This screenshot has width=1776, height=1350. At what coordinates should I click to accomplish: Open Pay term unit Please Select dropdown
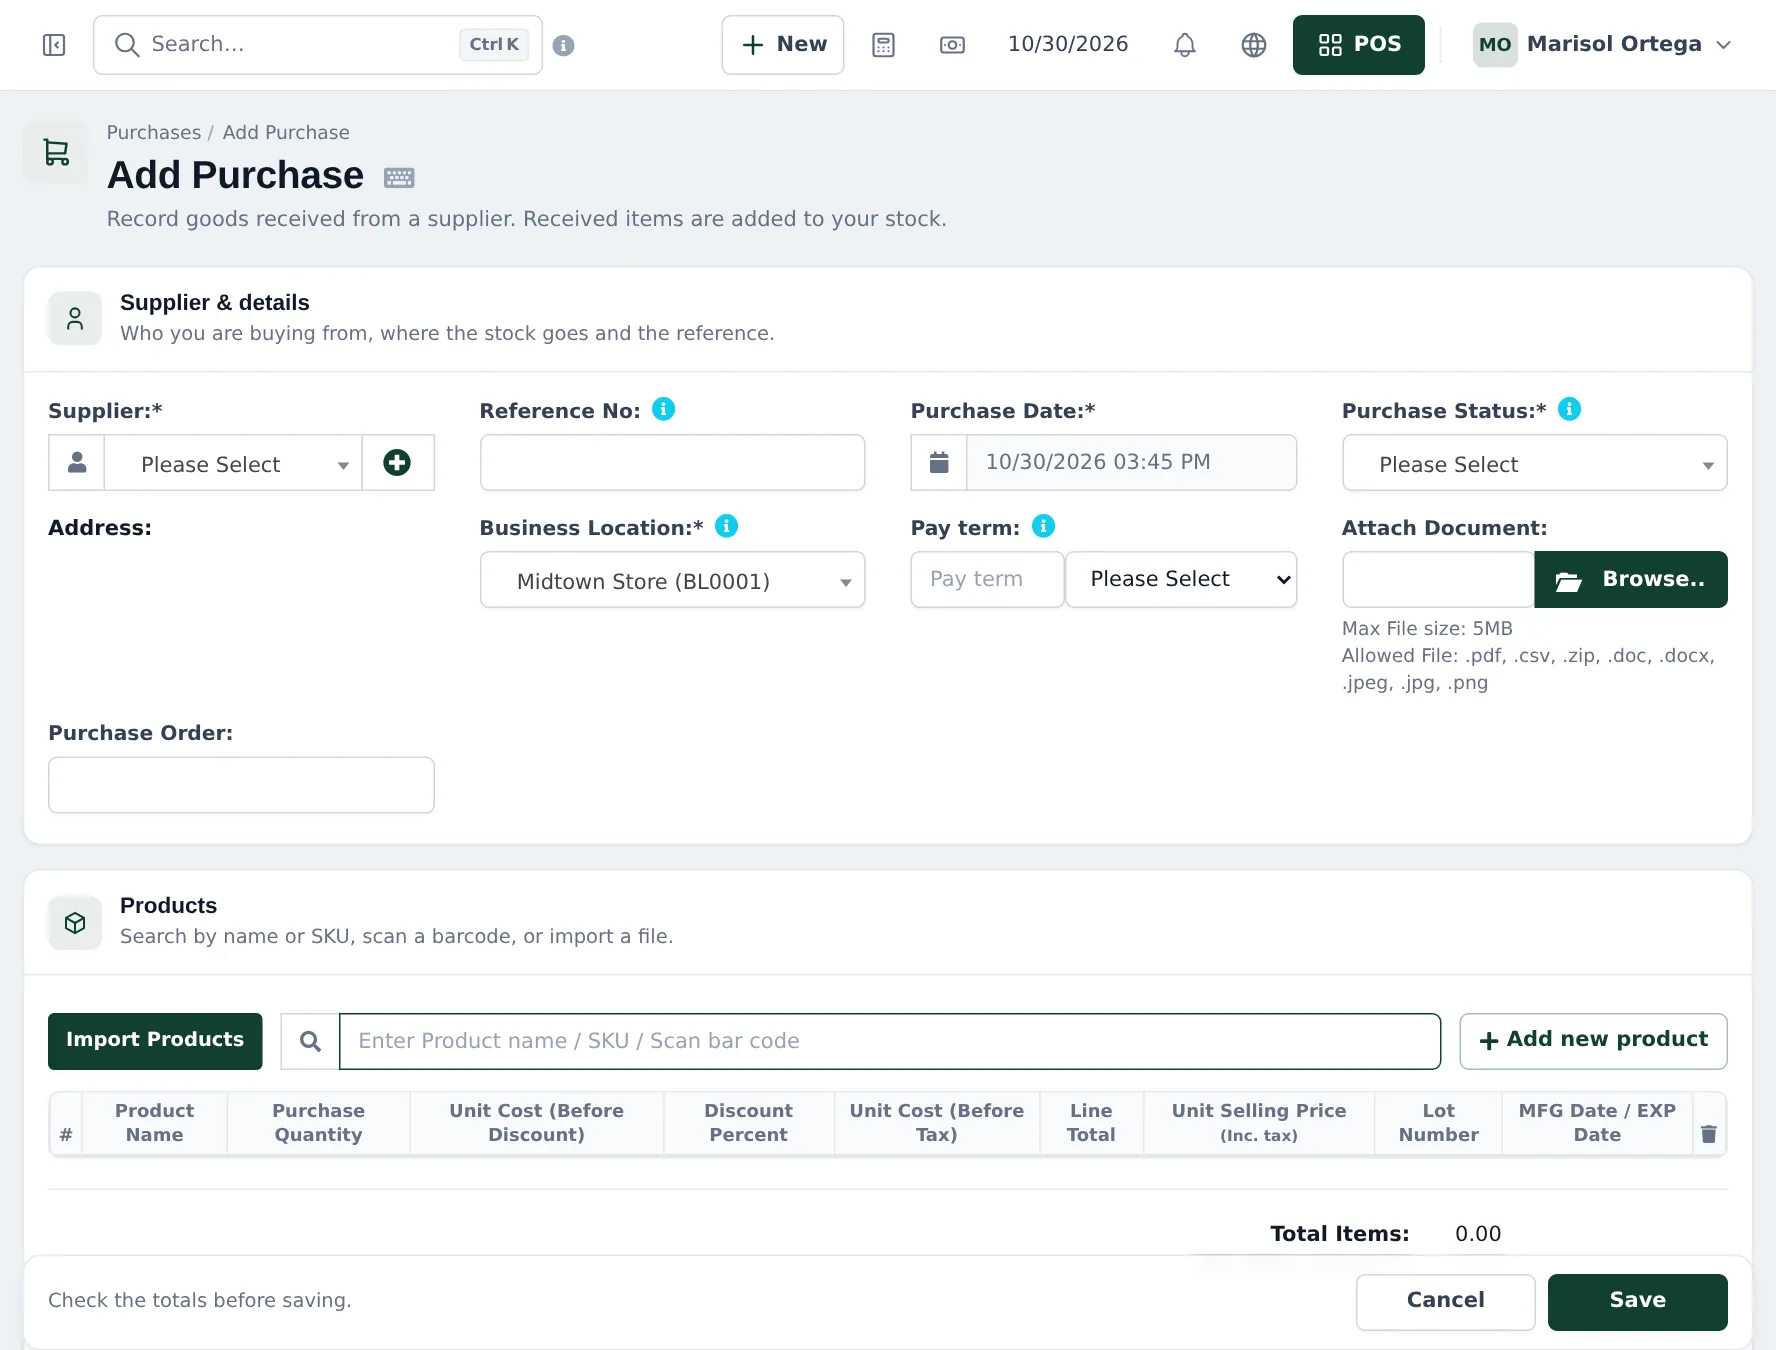click(1181, 579)
